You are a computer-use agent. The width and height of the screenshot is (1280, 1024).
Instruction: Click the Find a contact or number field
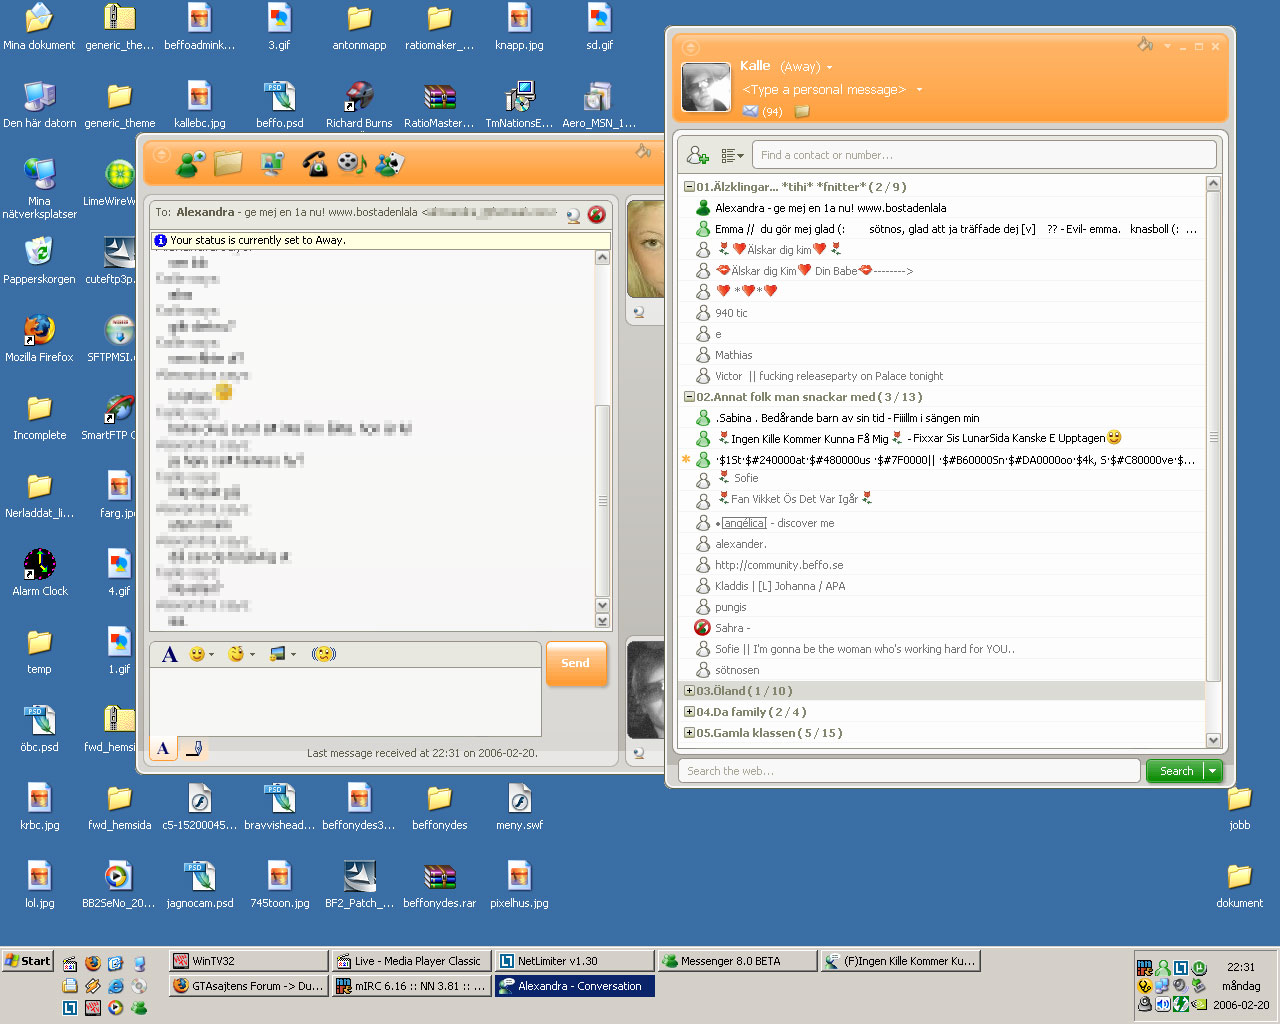tap(985, 155)
